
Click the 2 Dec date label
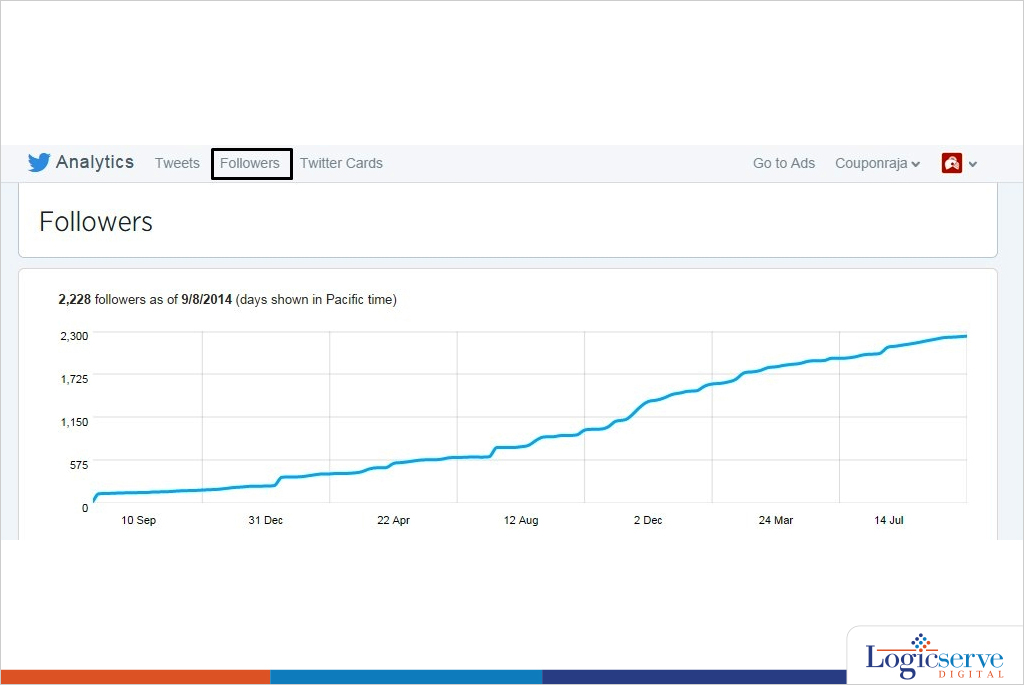[x=648, y=520]
